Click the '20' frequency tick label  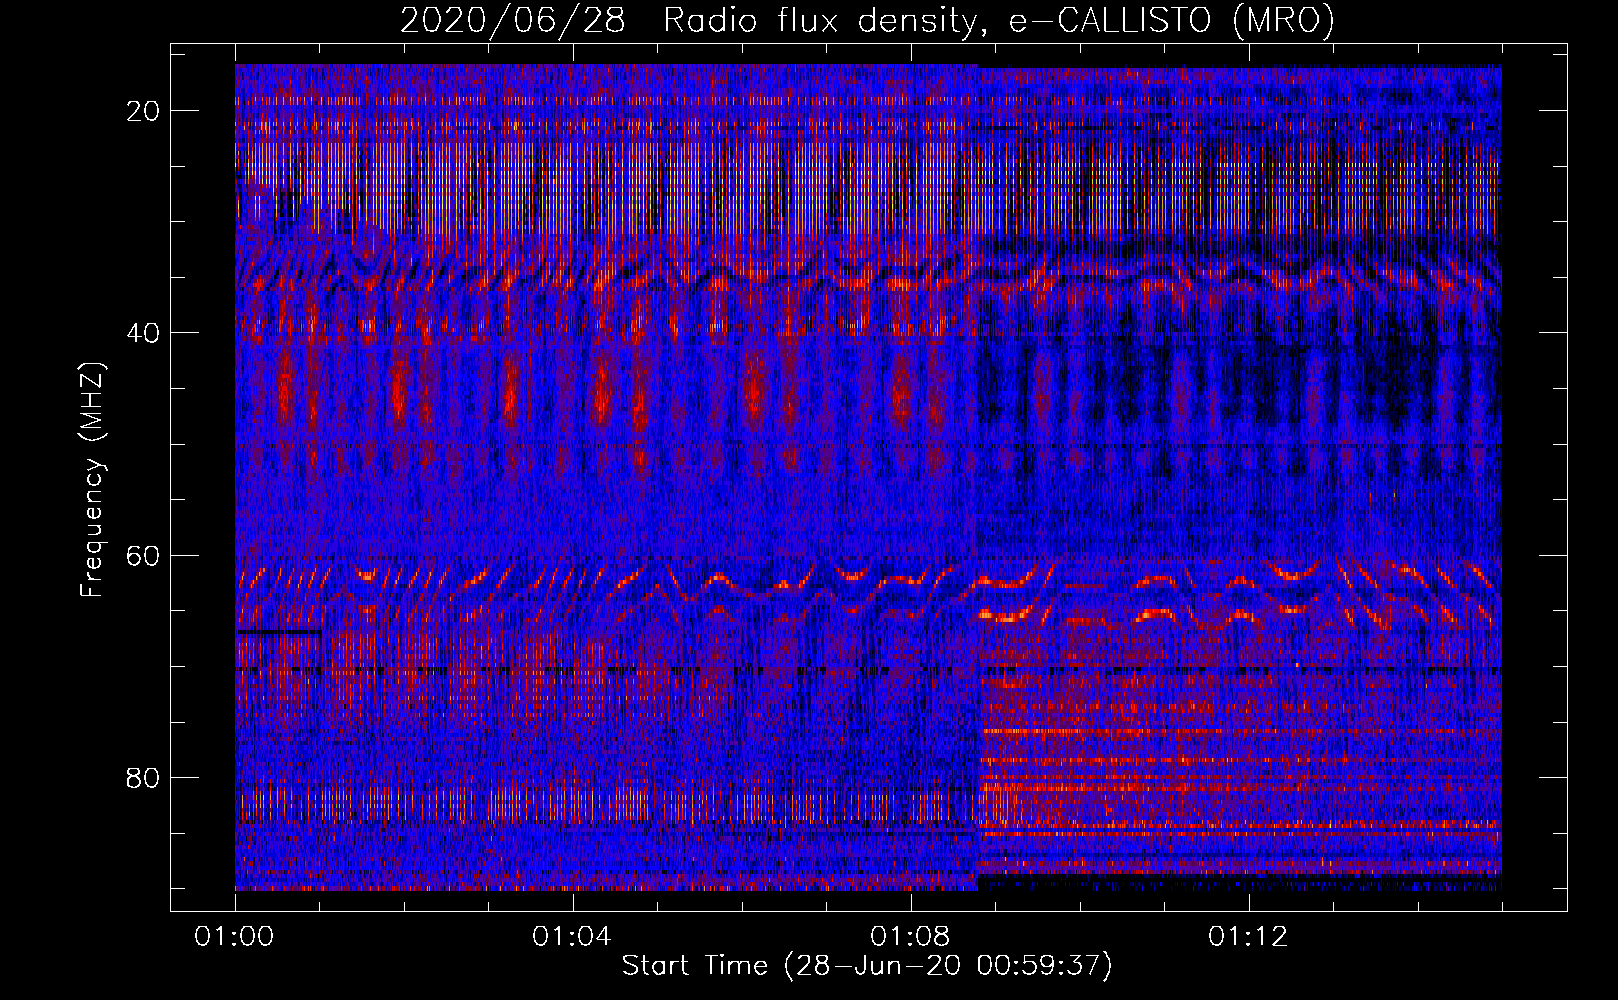[144, 111]
